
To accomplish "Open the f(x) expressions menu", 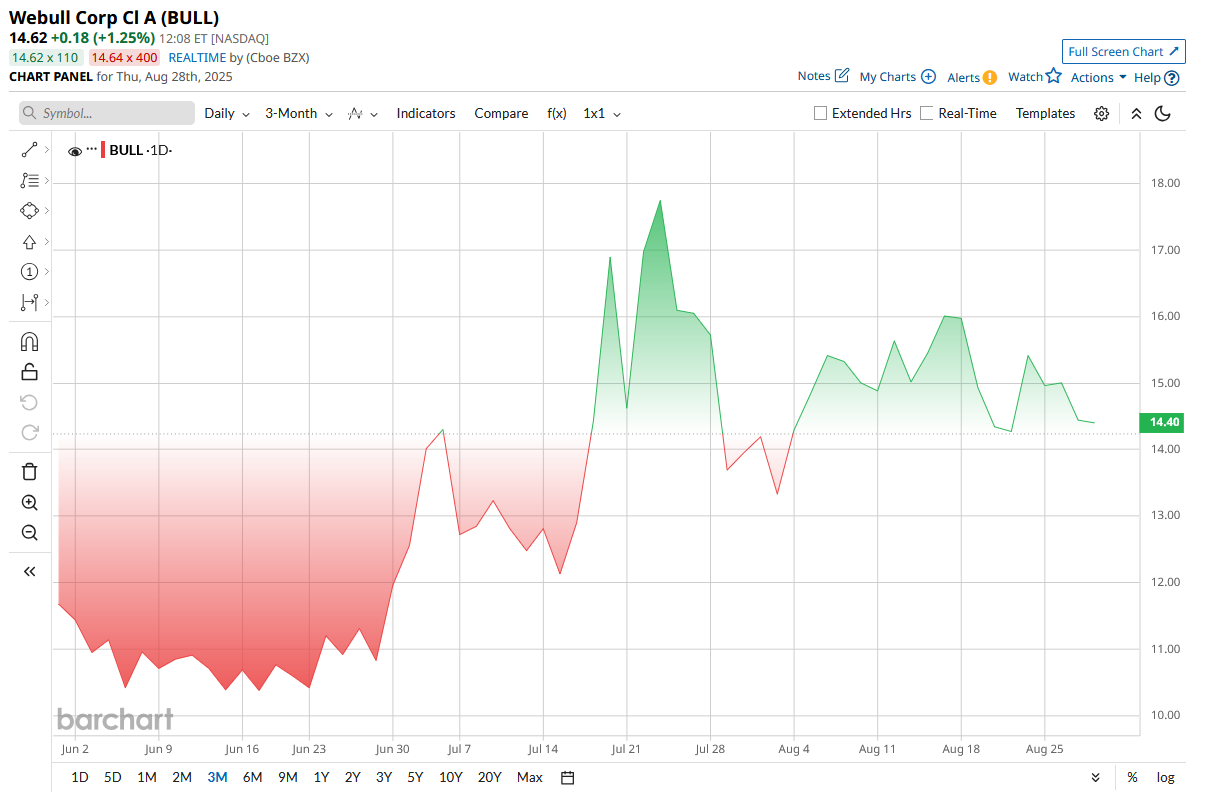I will [x=557, y=114].
